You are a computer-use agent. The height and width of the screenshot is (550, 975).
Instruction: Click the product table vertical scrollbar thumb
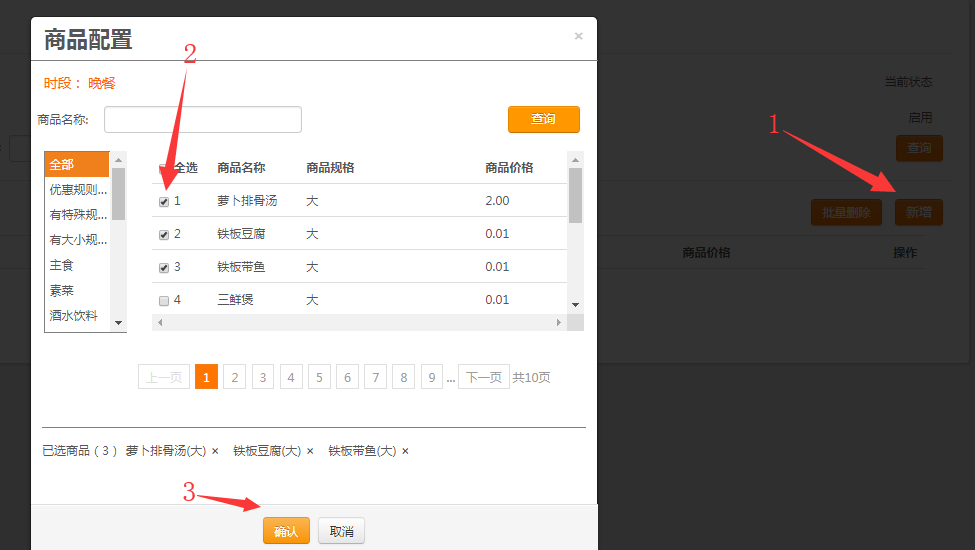[x=575, y=195]
